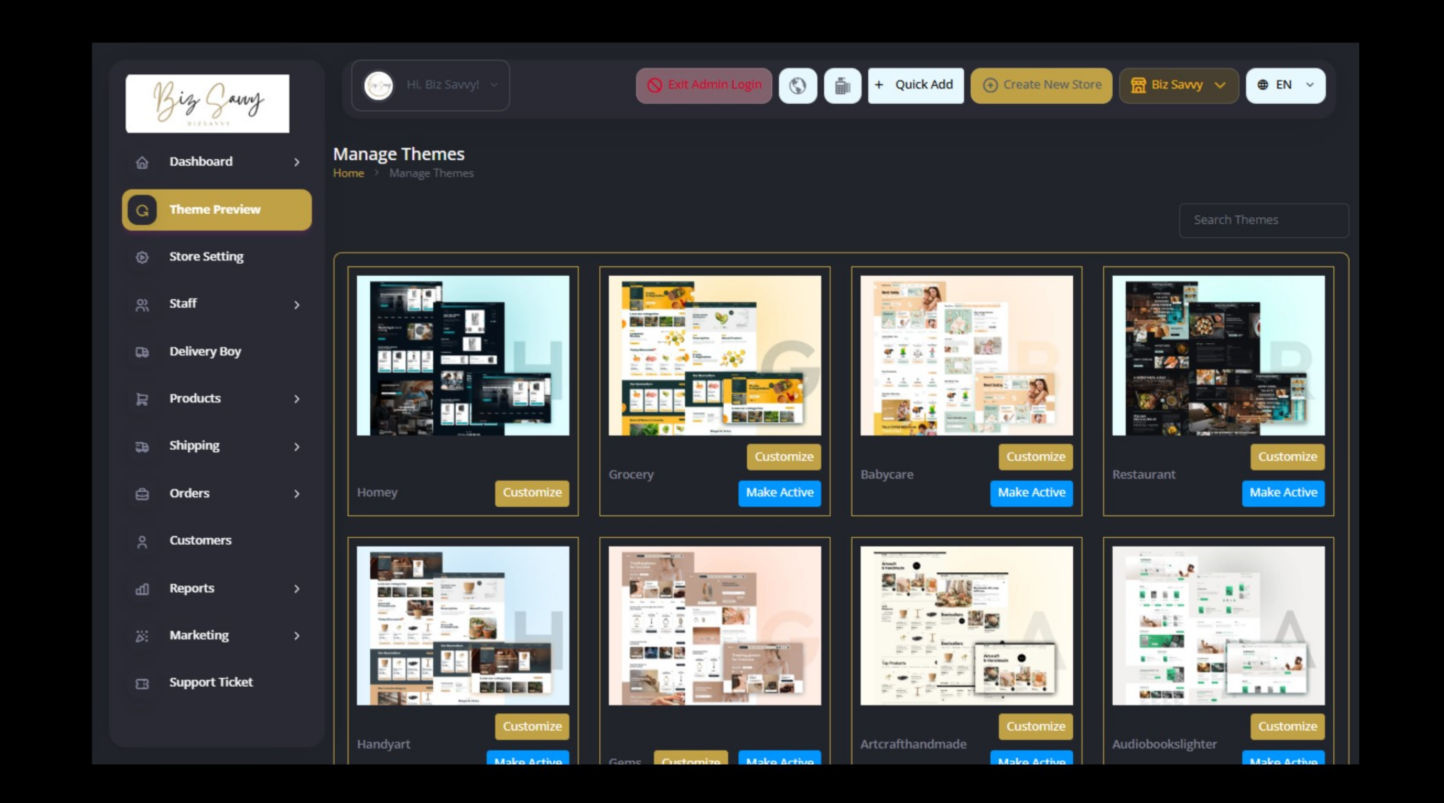This screenshot has height=803, width=1444.
Task: Click the Support Ticket icon in sidebar
Action: point(142,683)
